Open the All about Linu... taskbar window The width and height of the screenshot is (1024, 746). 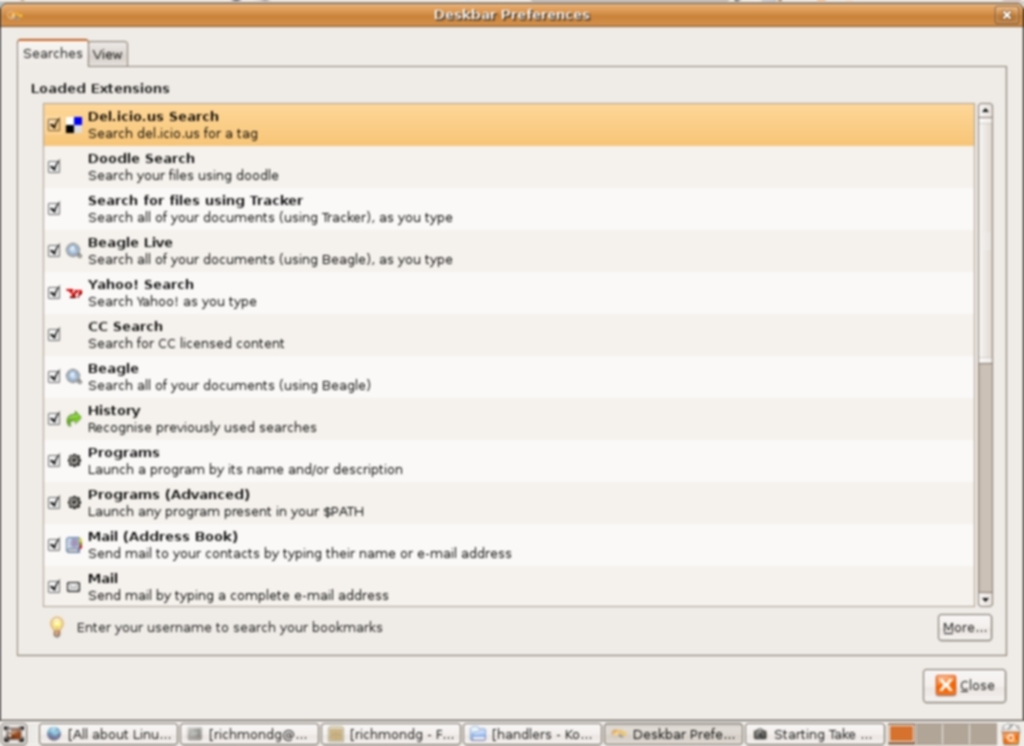coord(109,734)
